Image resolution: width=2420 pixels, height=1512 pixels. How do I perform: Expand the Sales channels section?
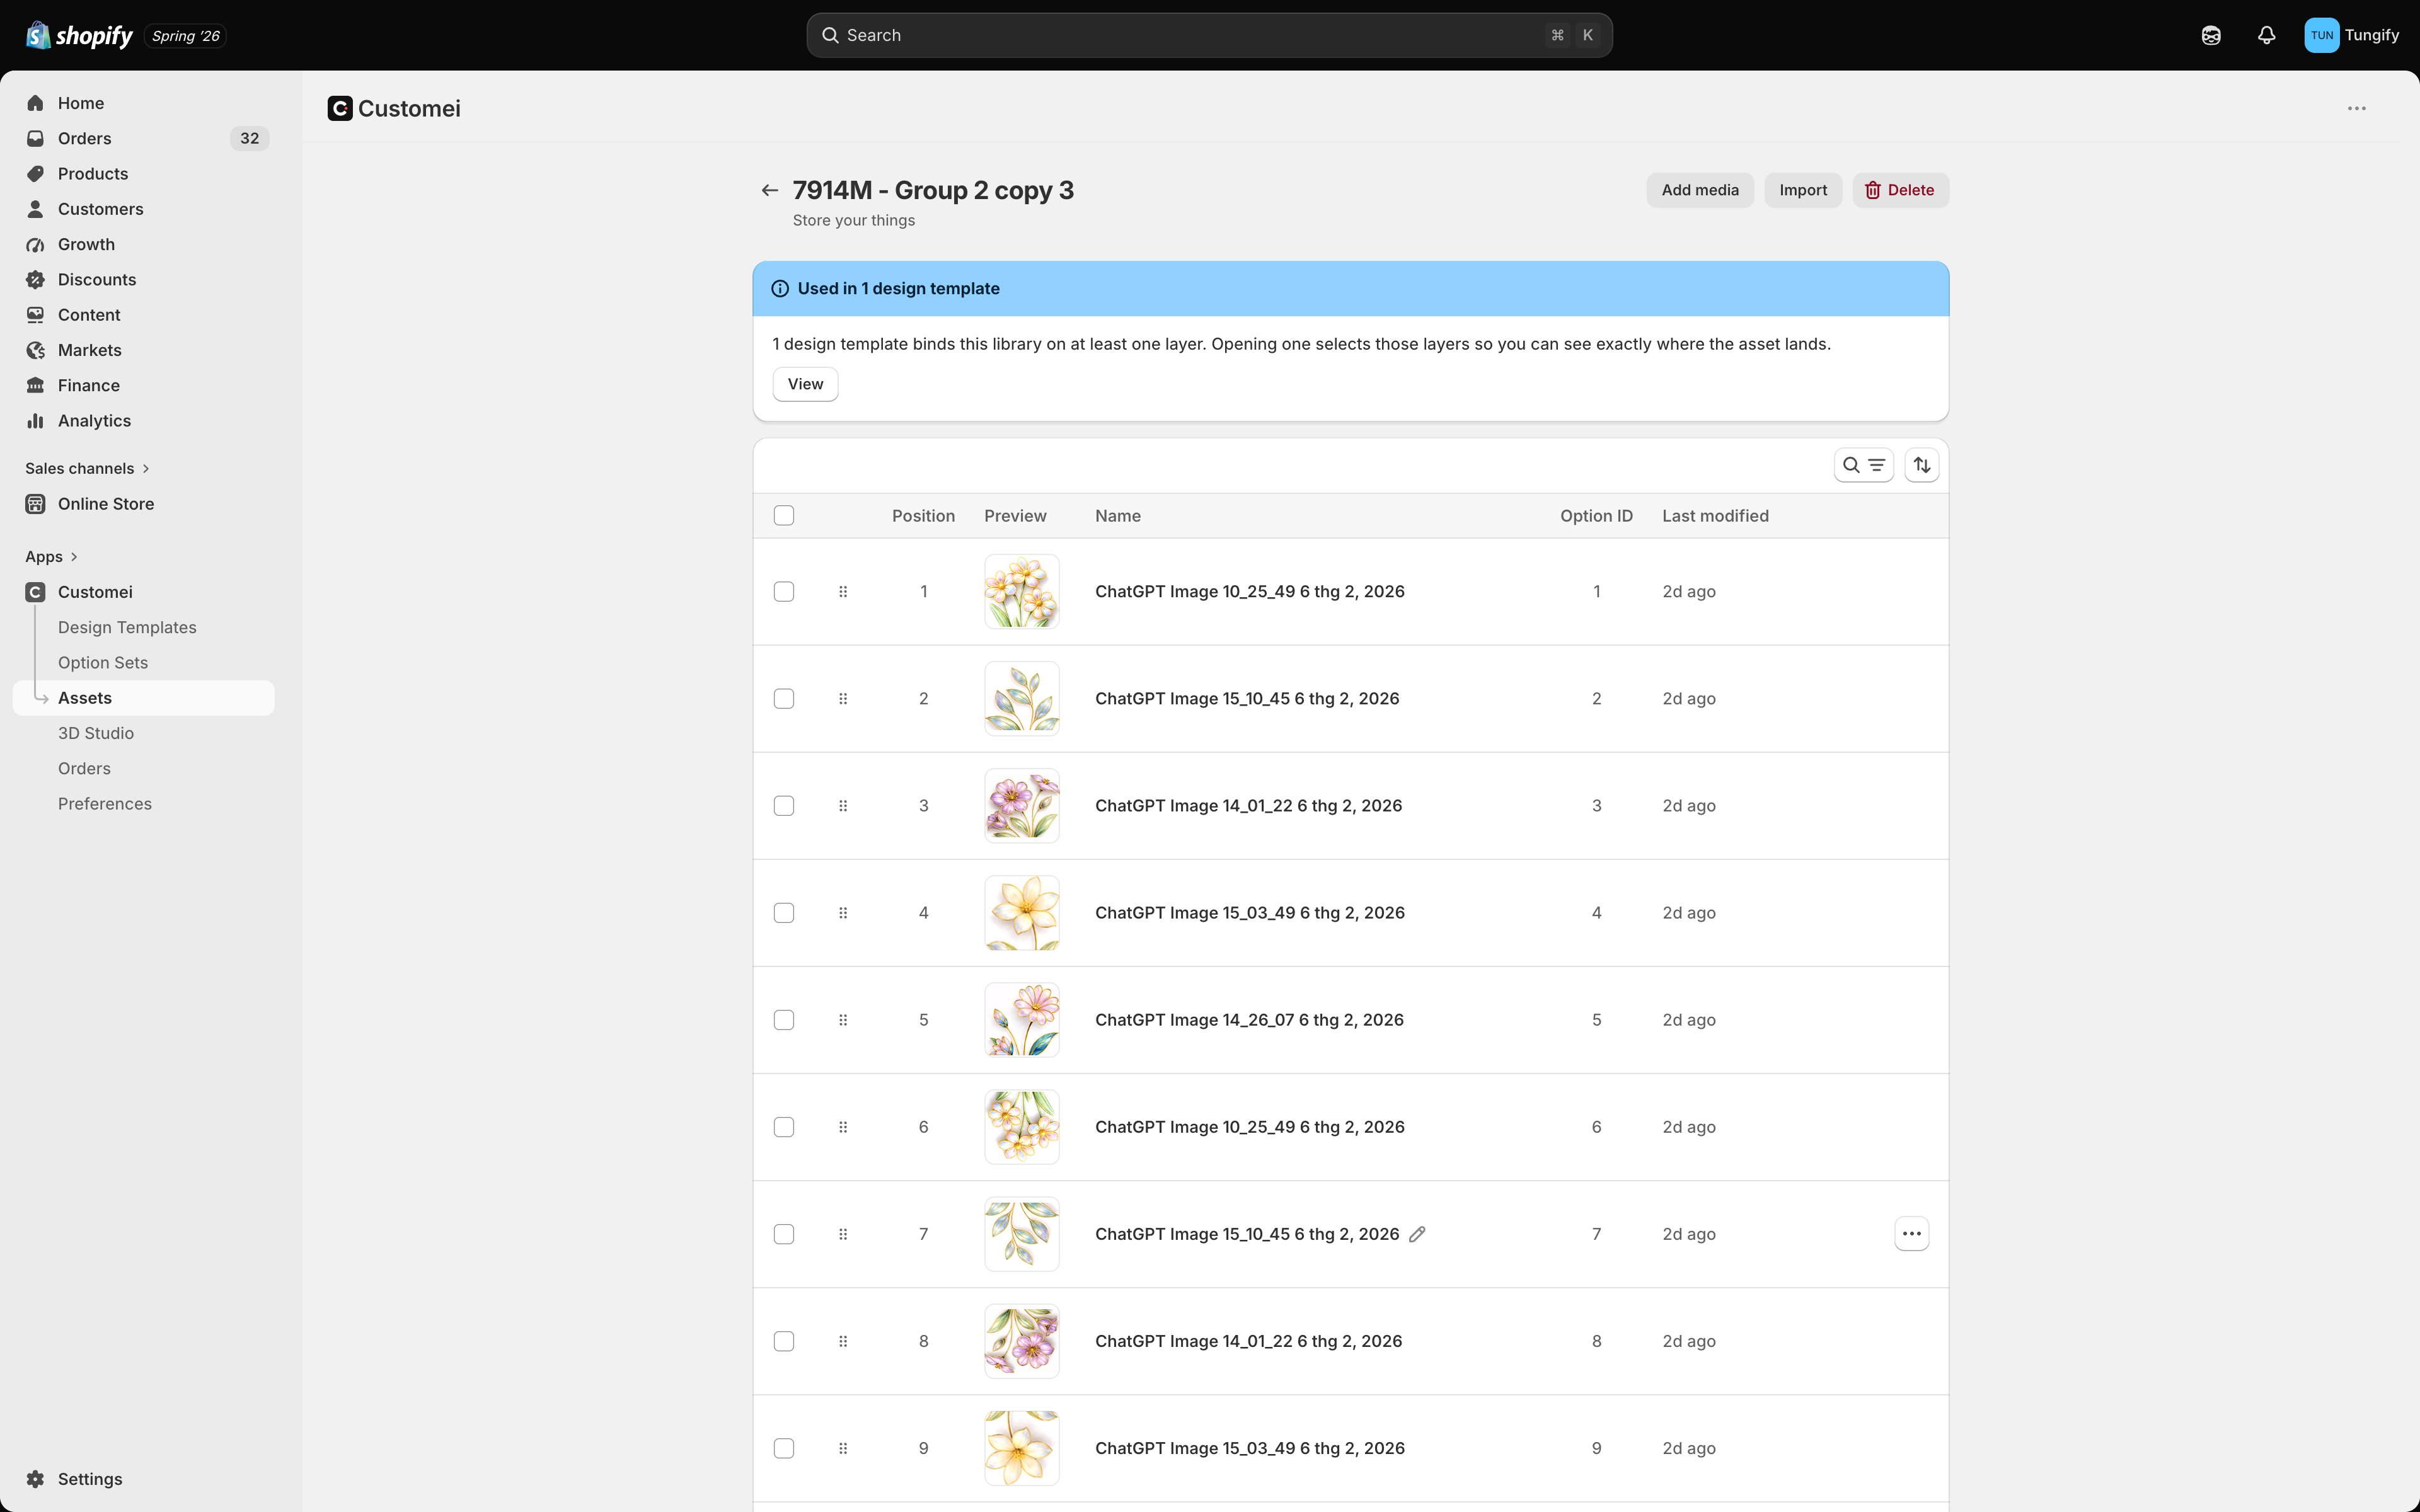pyautogui.click(x=88, y=468)
